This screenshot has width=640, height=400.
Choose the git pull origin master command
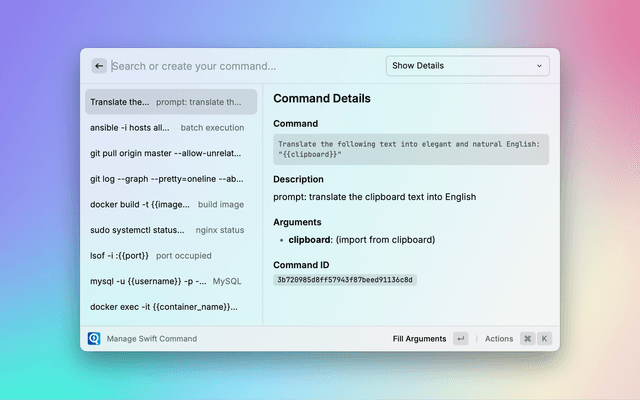coord(168,153)
